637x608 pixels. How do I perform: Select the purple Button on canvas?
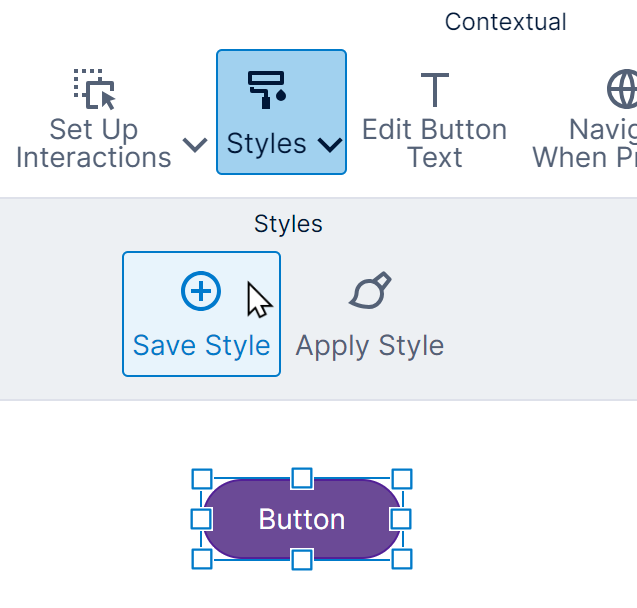pyautogui.click(x=301, y=519)
